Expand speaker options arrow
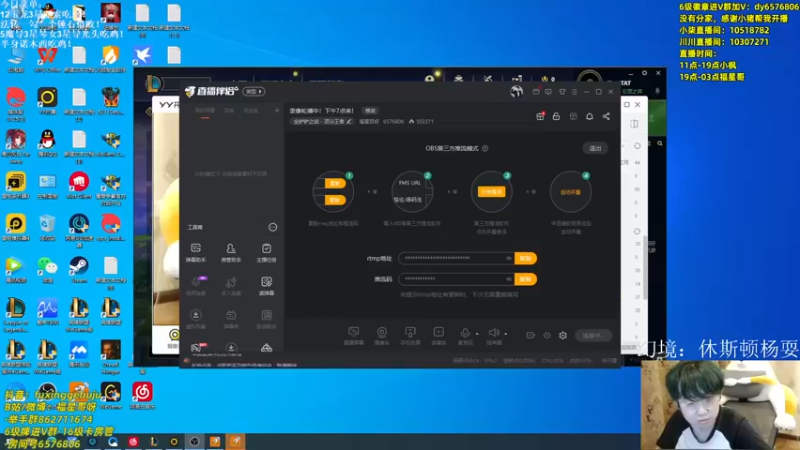800x450 pixels. pyautogui.click(x=506, y=334)
